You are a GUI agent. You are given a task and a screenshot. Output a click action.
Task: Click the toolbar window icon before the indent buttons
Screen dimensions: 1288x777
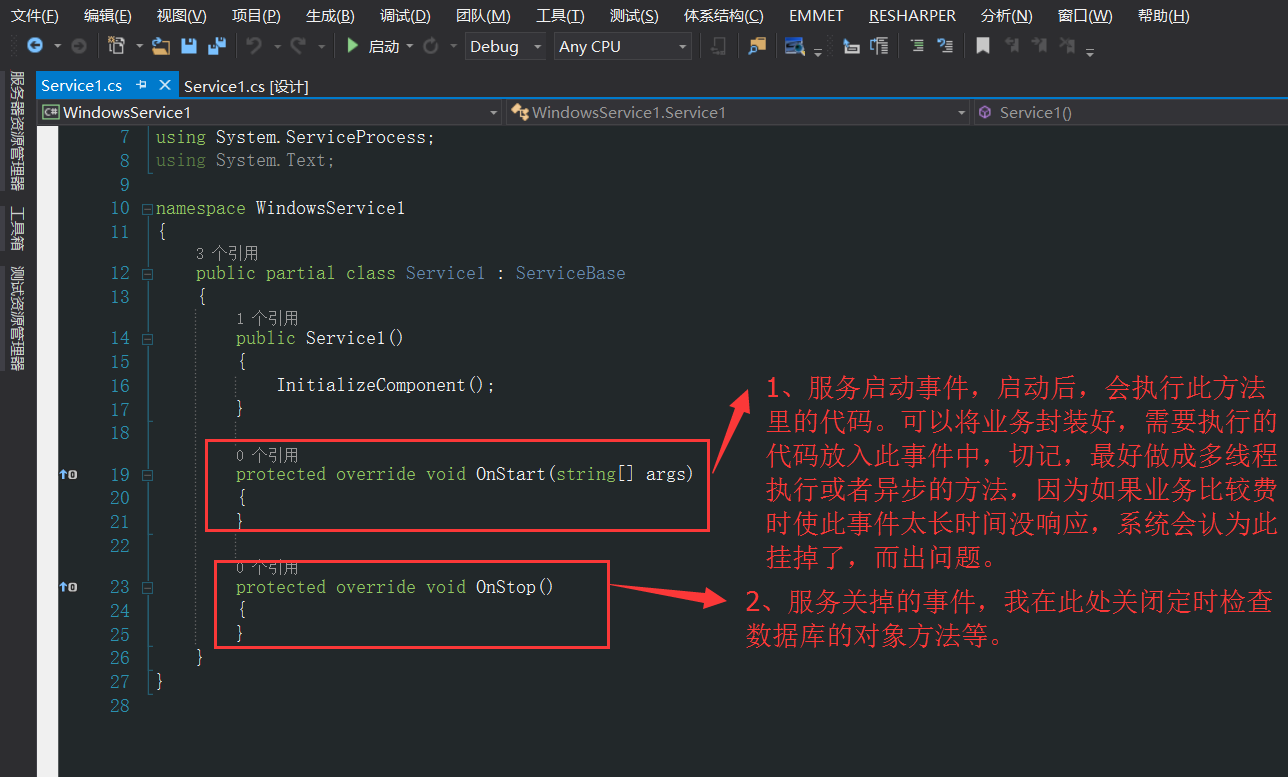pos(795,46)
